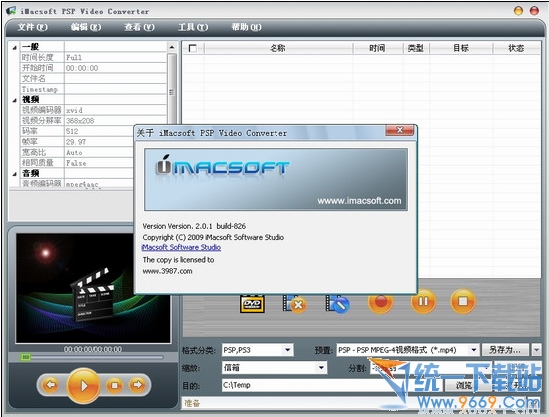Click the 文件名 property row
Image resolution: width=549 pixels, height=417 pixels.
coord(93,78)
